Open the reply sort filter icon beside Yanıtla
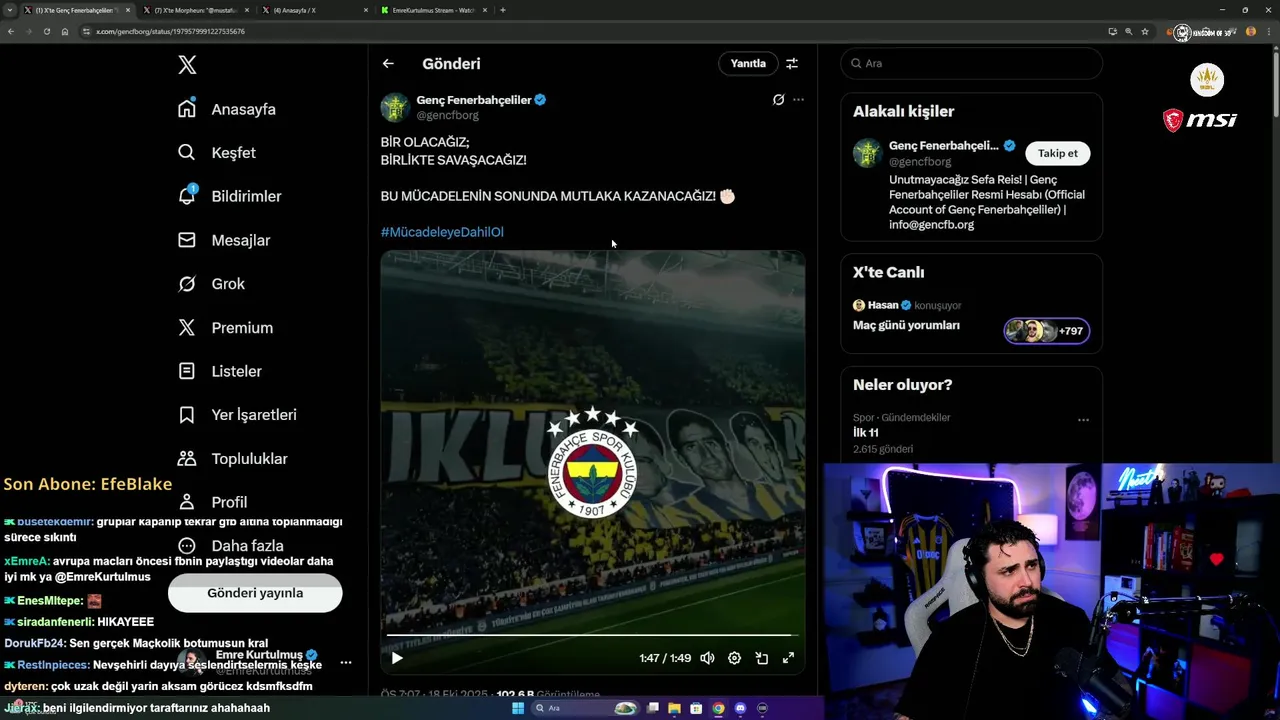 coord(792,63)
